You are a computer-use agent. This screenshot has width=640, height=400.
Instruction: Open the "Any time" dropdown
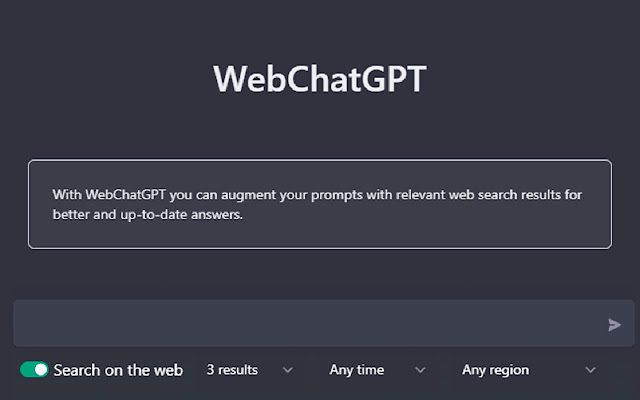point(376,370)
